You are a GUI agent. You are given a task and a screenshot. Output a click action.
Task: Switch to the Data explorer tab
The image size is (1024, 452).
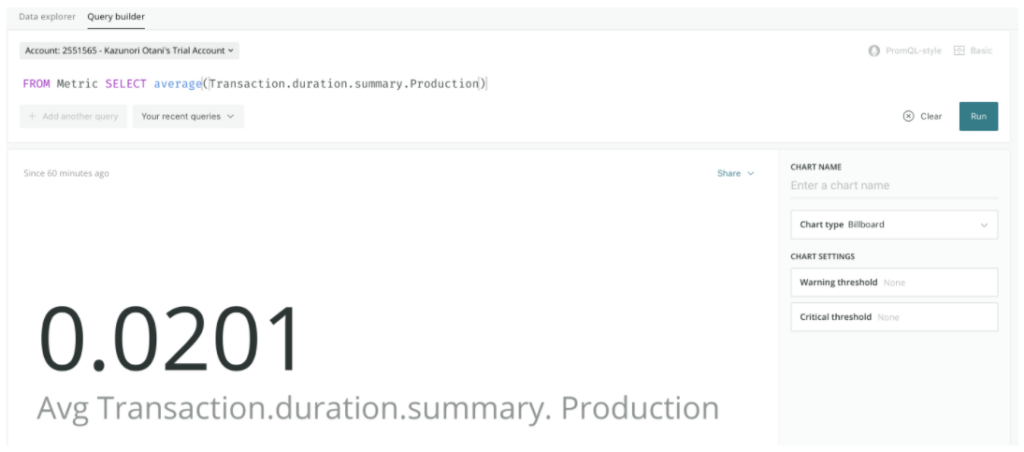click(x=47, y=16)
